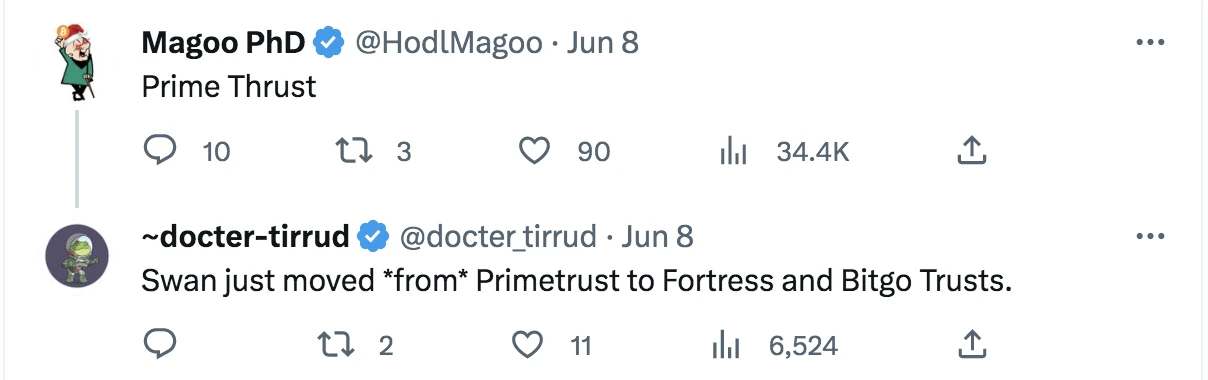Image resolution: width=1208 pixels, height=380 pixels.
Task: Open docter-tirrud's frog avatar
Action: click(x=77, y=255)
